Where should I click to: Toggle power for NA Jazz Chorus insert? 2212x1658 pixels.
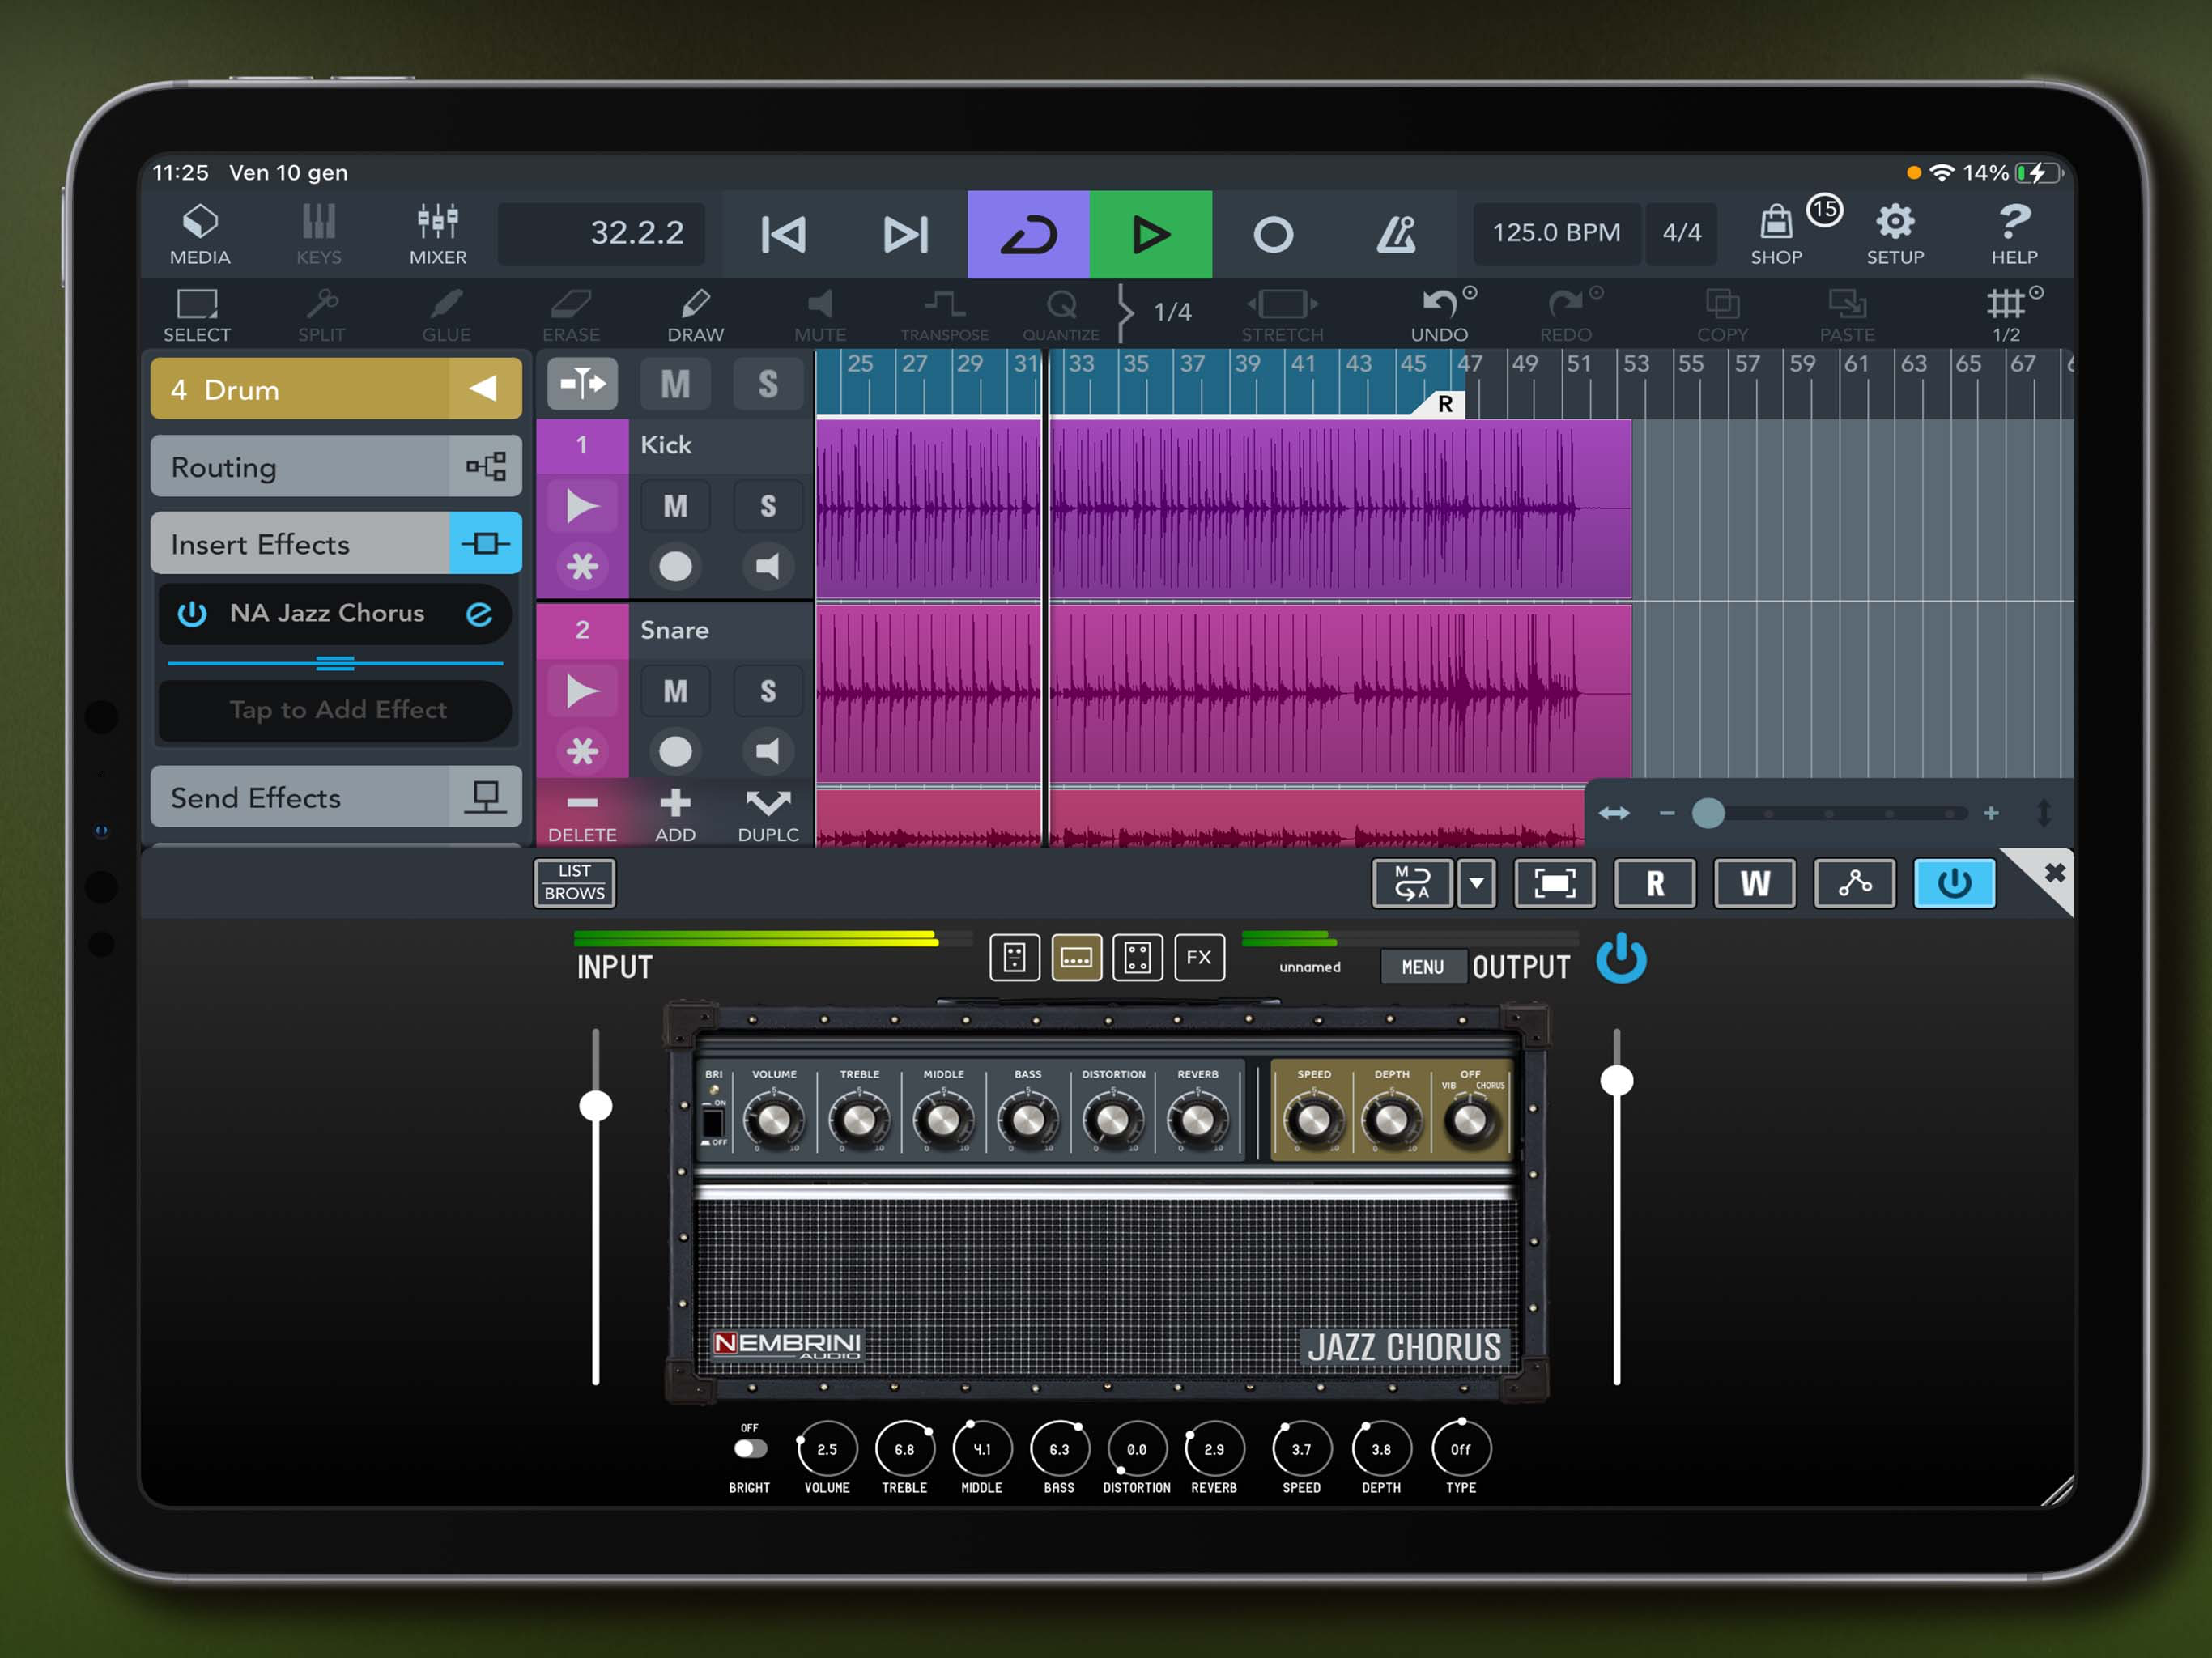pos(192,613)
